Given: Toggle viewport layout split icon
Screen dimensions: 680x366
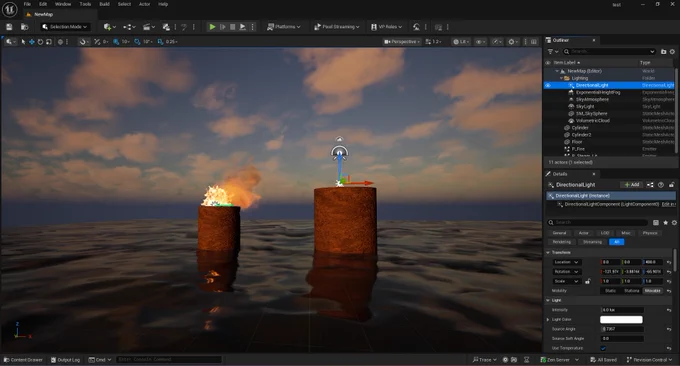Looking at the screenshot, I should 534,42.
